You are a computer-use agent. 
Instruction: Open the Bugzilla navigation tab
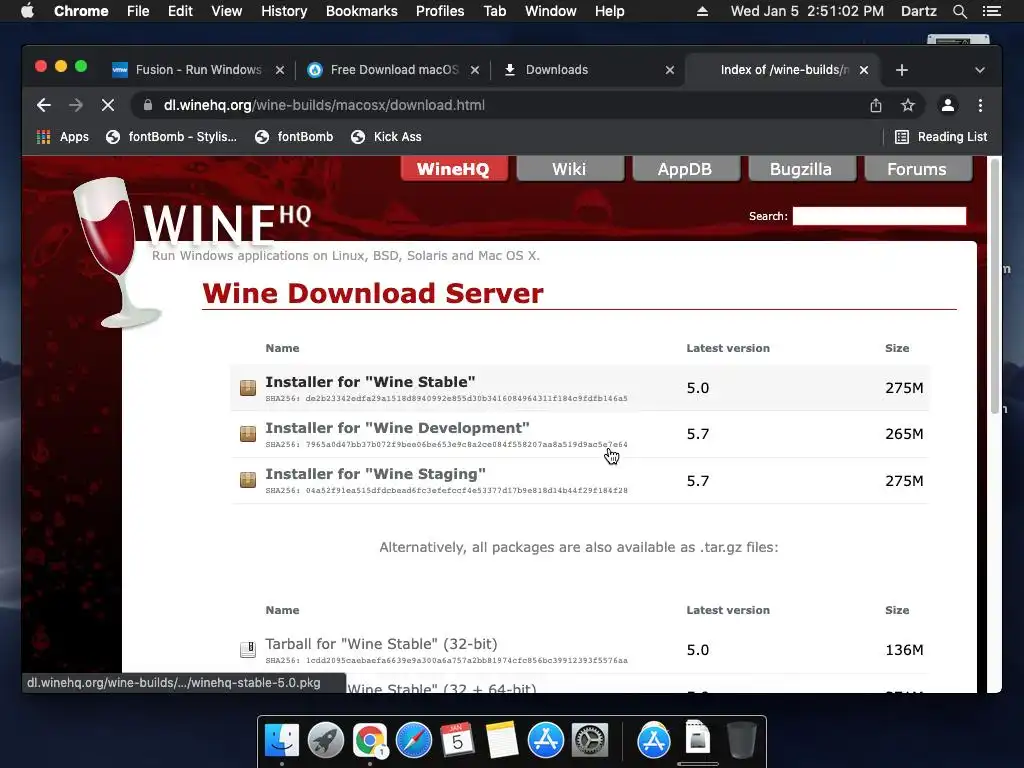pyautogui.click(x=801, y=169)
